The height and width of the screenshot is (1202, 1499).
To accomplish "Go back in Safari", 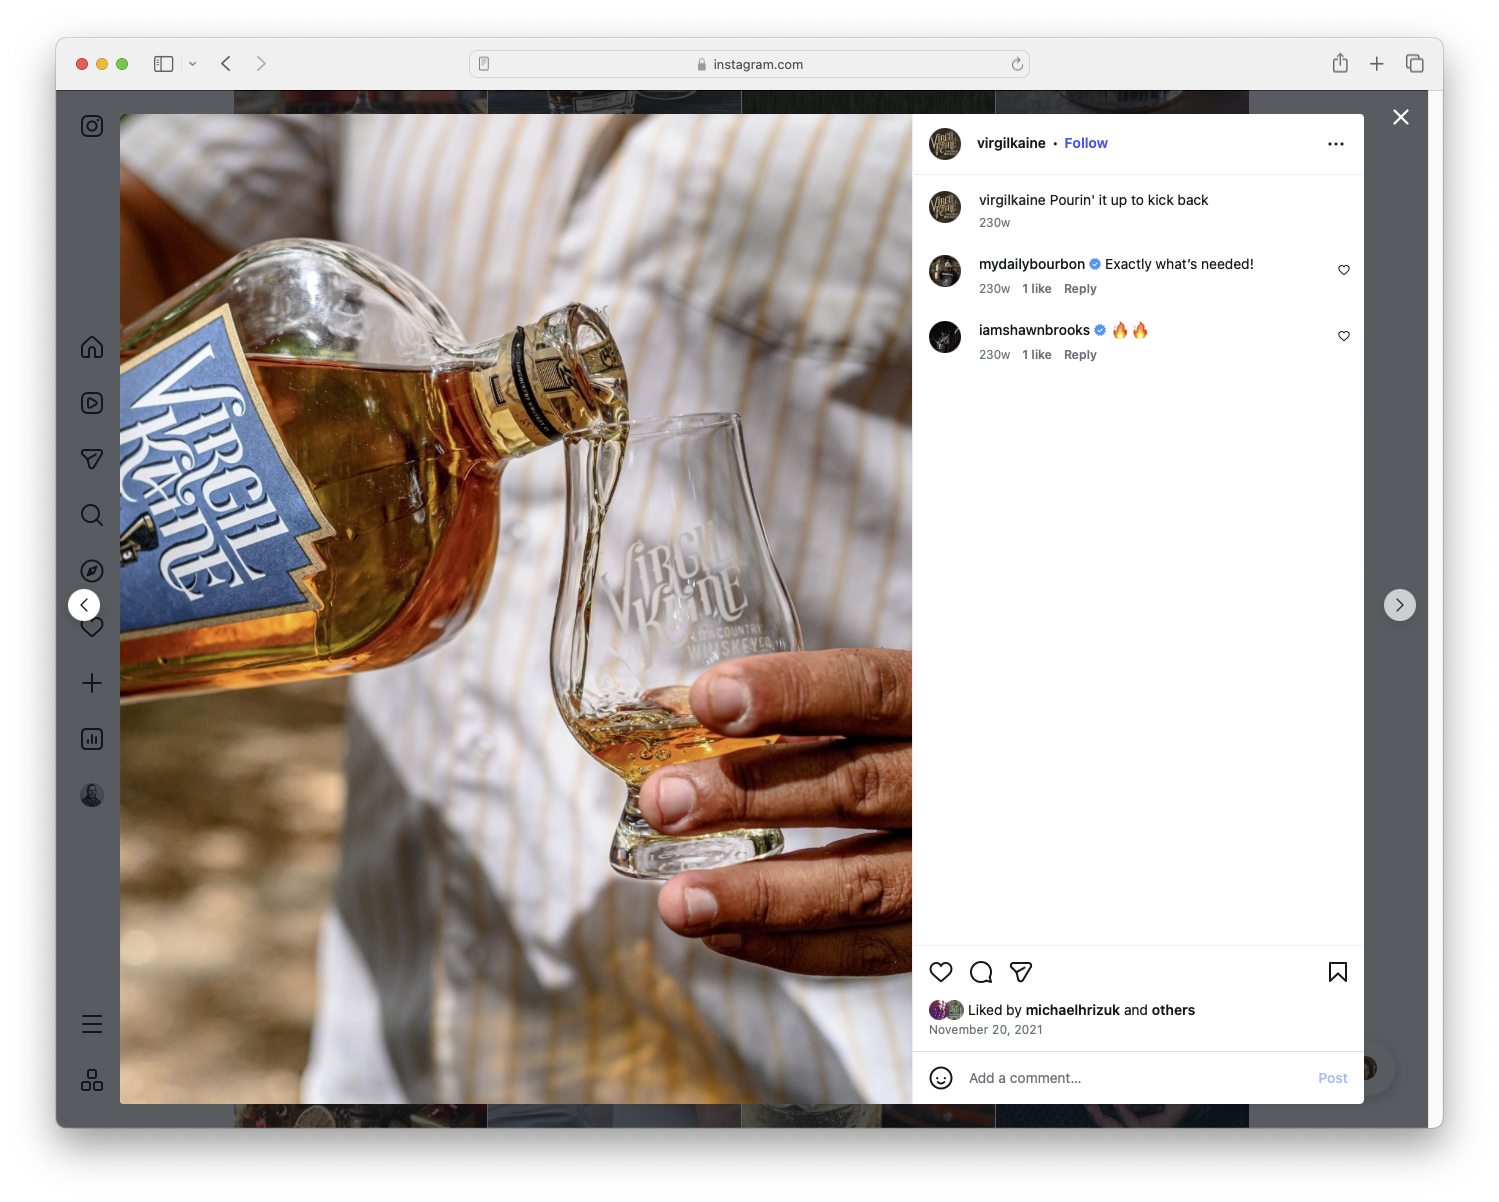I will pyautogui.click(x=226, y=64).
